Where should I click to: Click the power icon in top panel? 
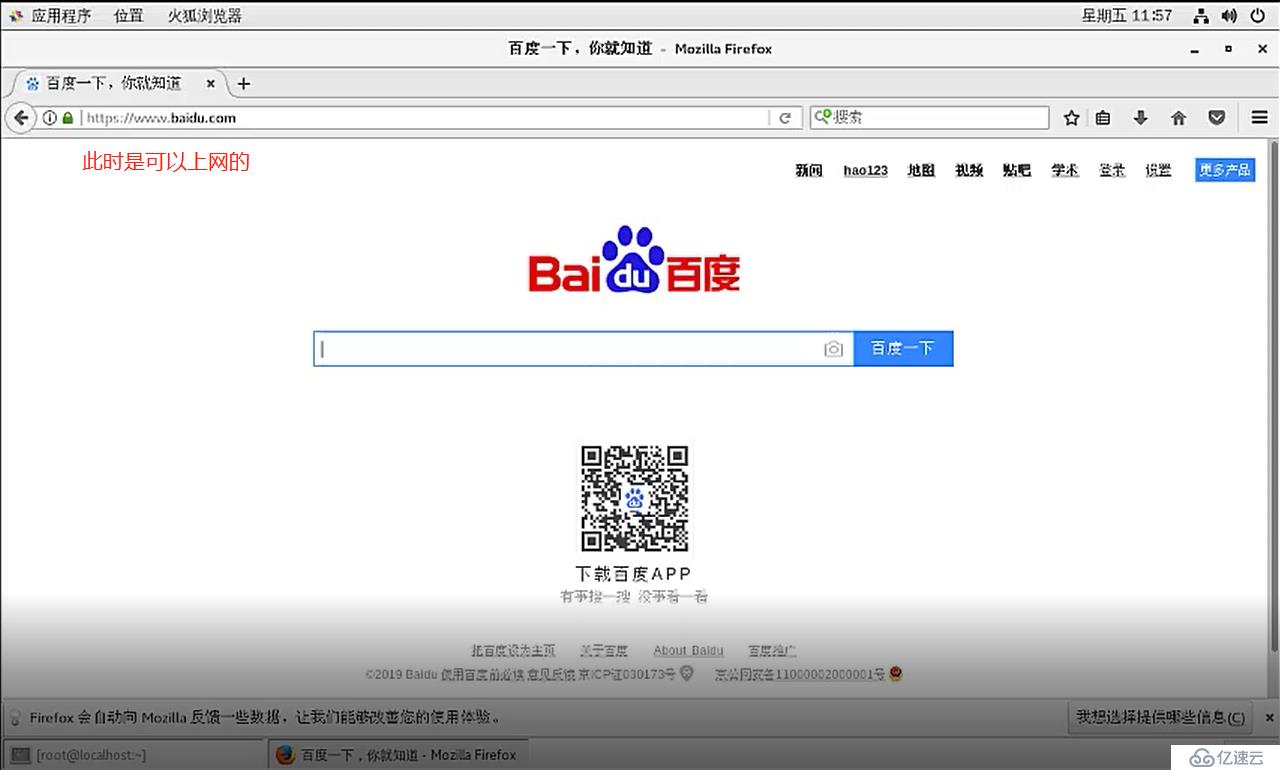[1257, 15]
